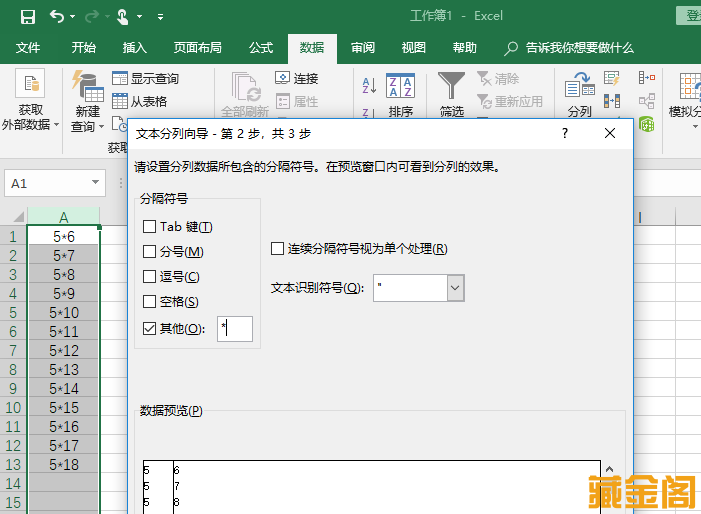This screenshot has width=701, height=514.
Task: Select column A header
Action: tap(63, 217)
